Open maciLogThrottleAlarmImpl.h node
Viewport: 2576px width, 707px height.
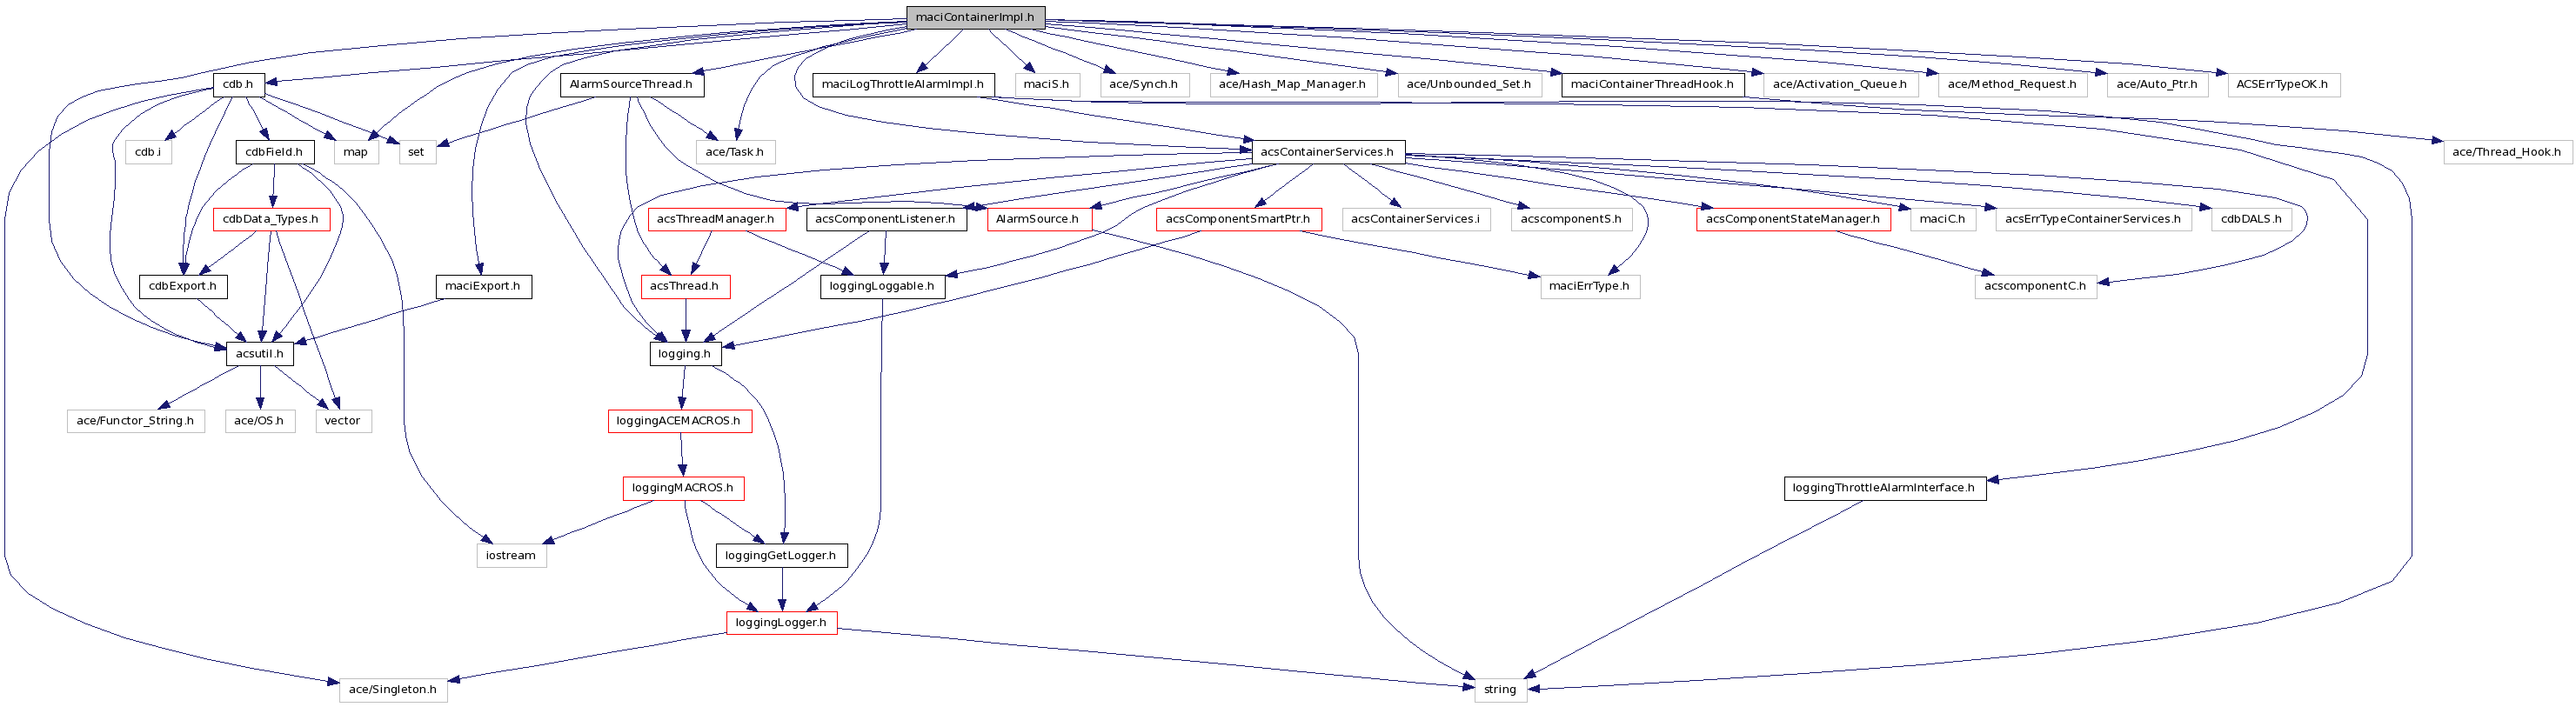903,84
